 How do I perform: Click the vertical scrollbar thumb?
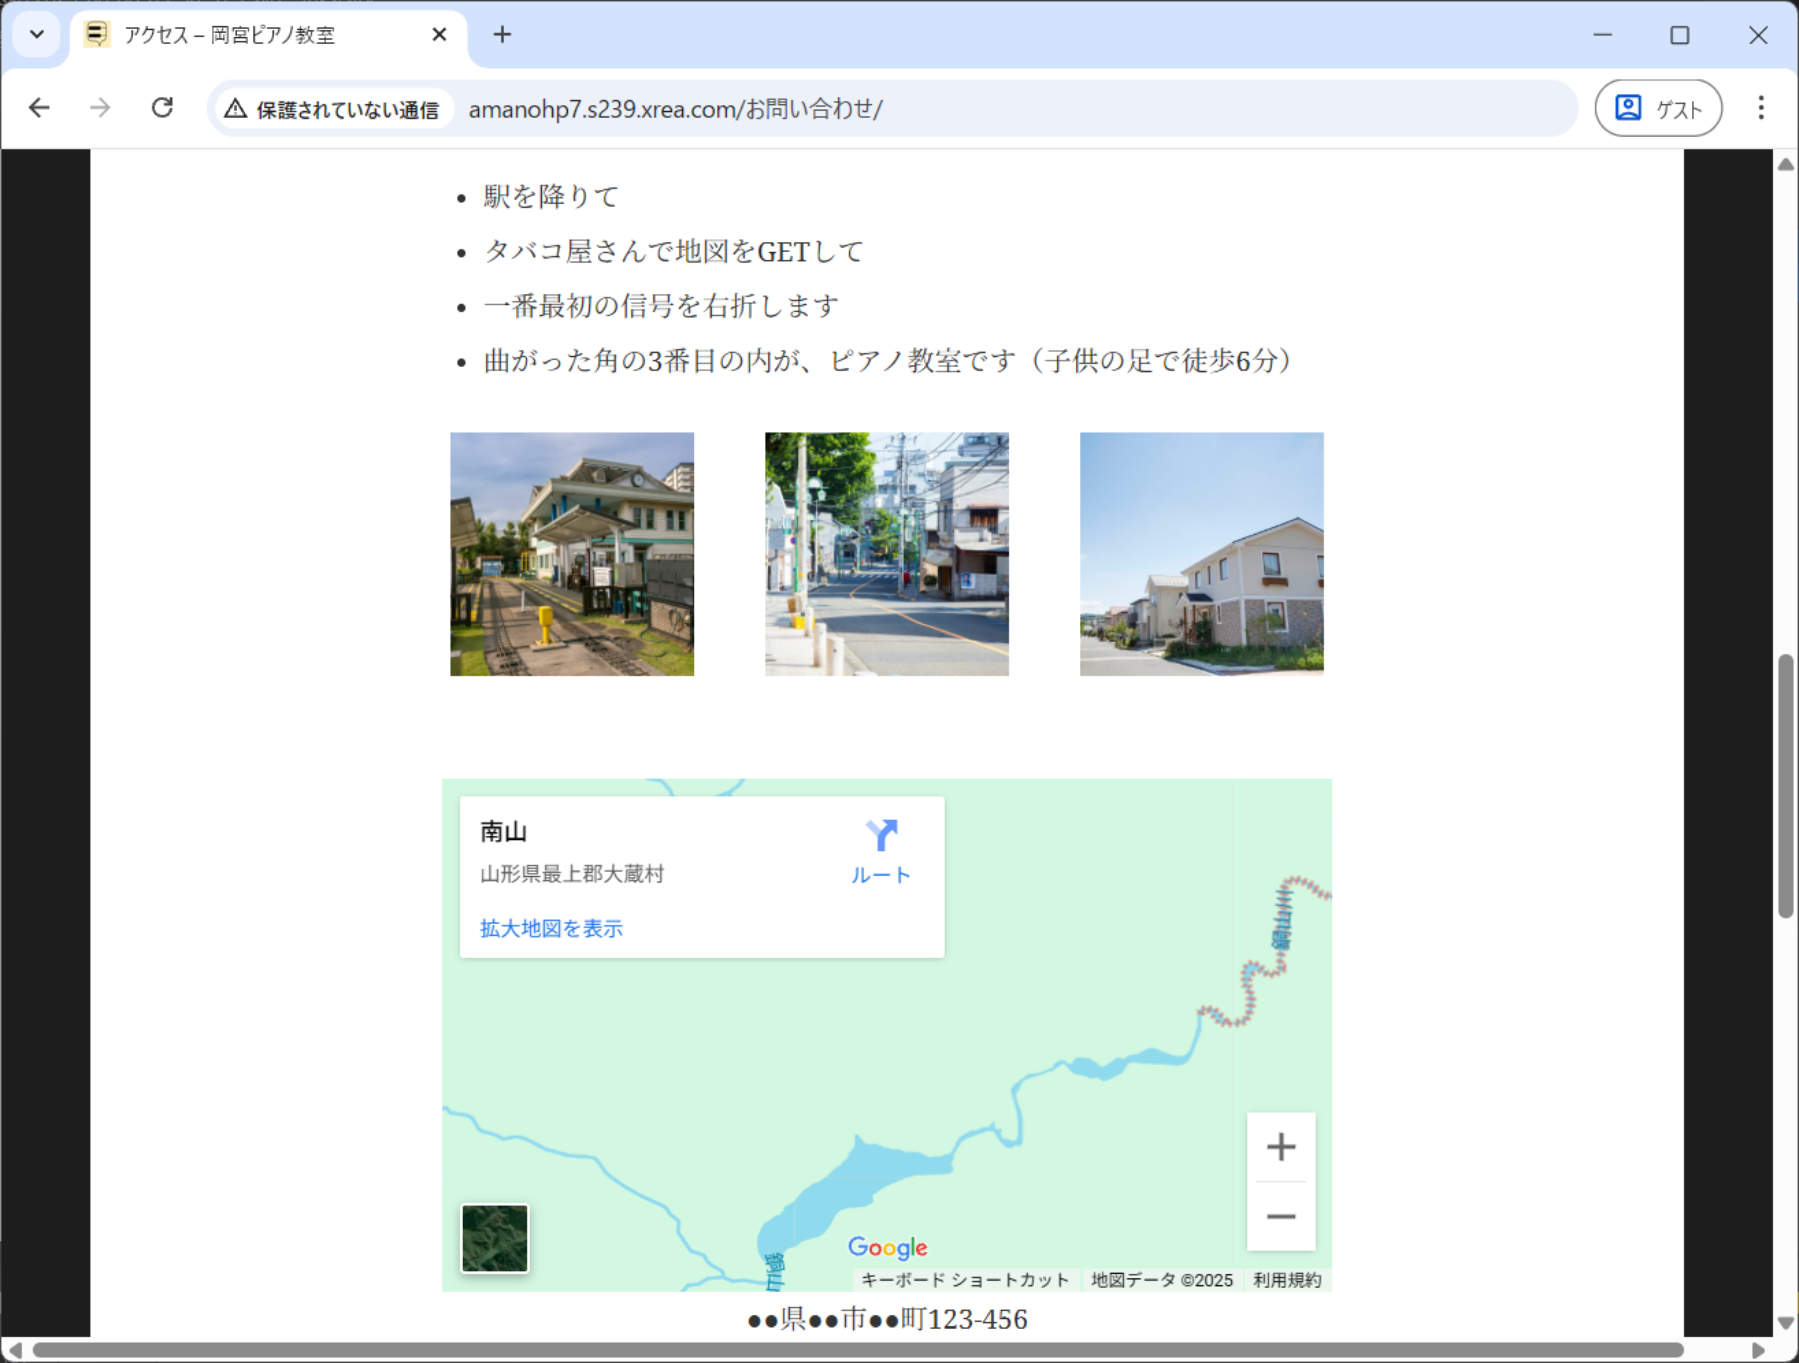[1786, 785]
